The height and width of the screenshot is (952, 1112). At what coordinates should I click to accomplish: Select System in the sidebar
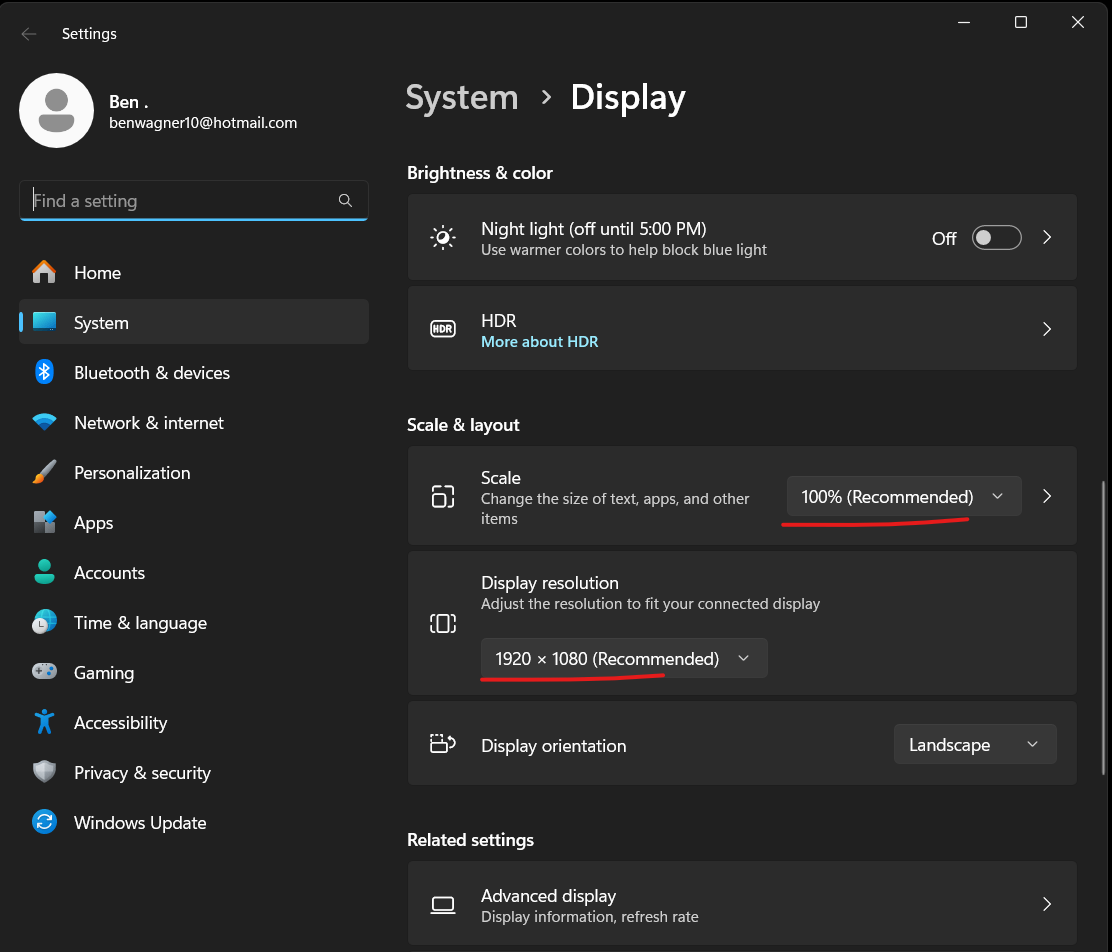coord(194,322)
